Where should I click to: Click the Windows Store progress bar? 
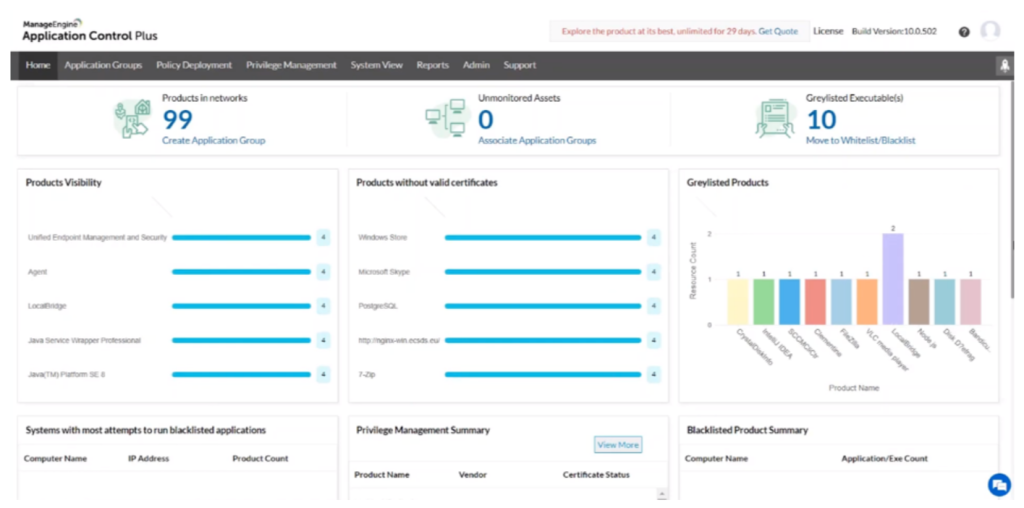click(542, 238)
